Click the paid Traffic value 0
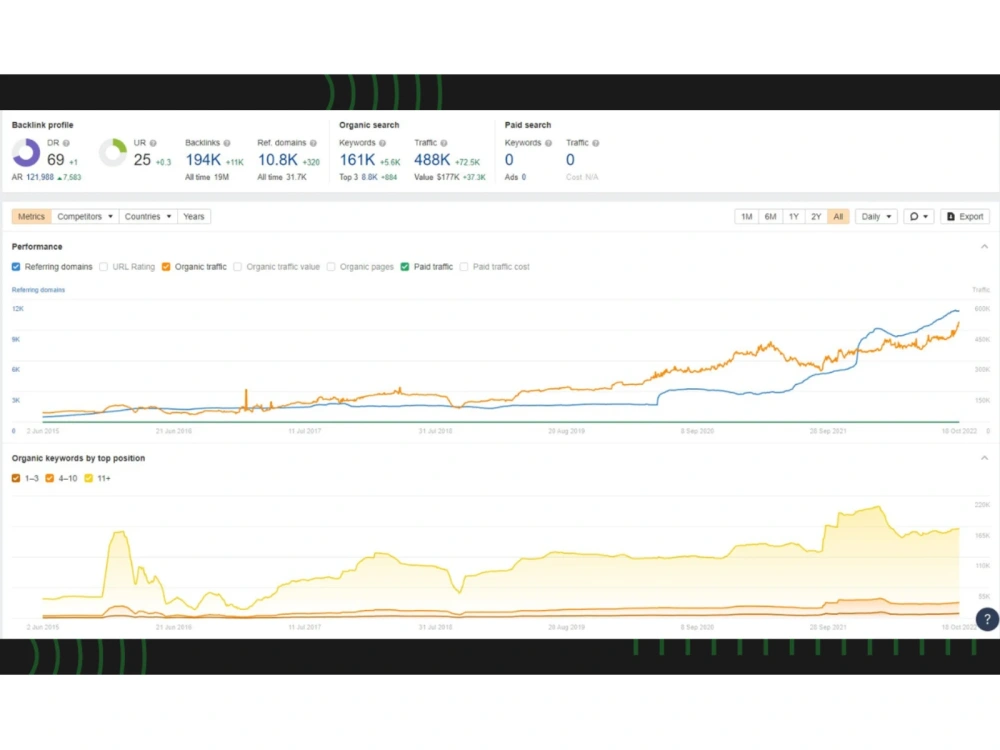 [570, 160]
